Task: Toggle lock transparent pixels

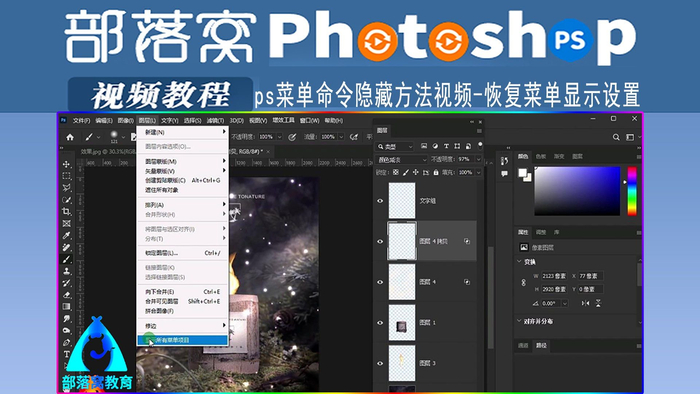Action: click(396, 172)
